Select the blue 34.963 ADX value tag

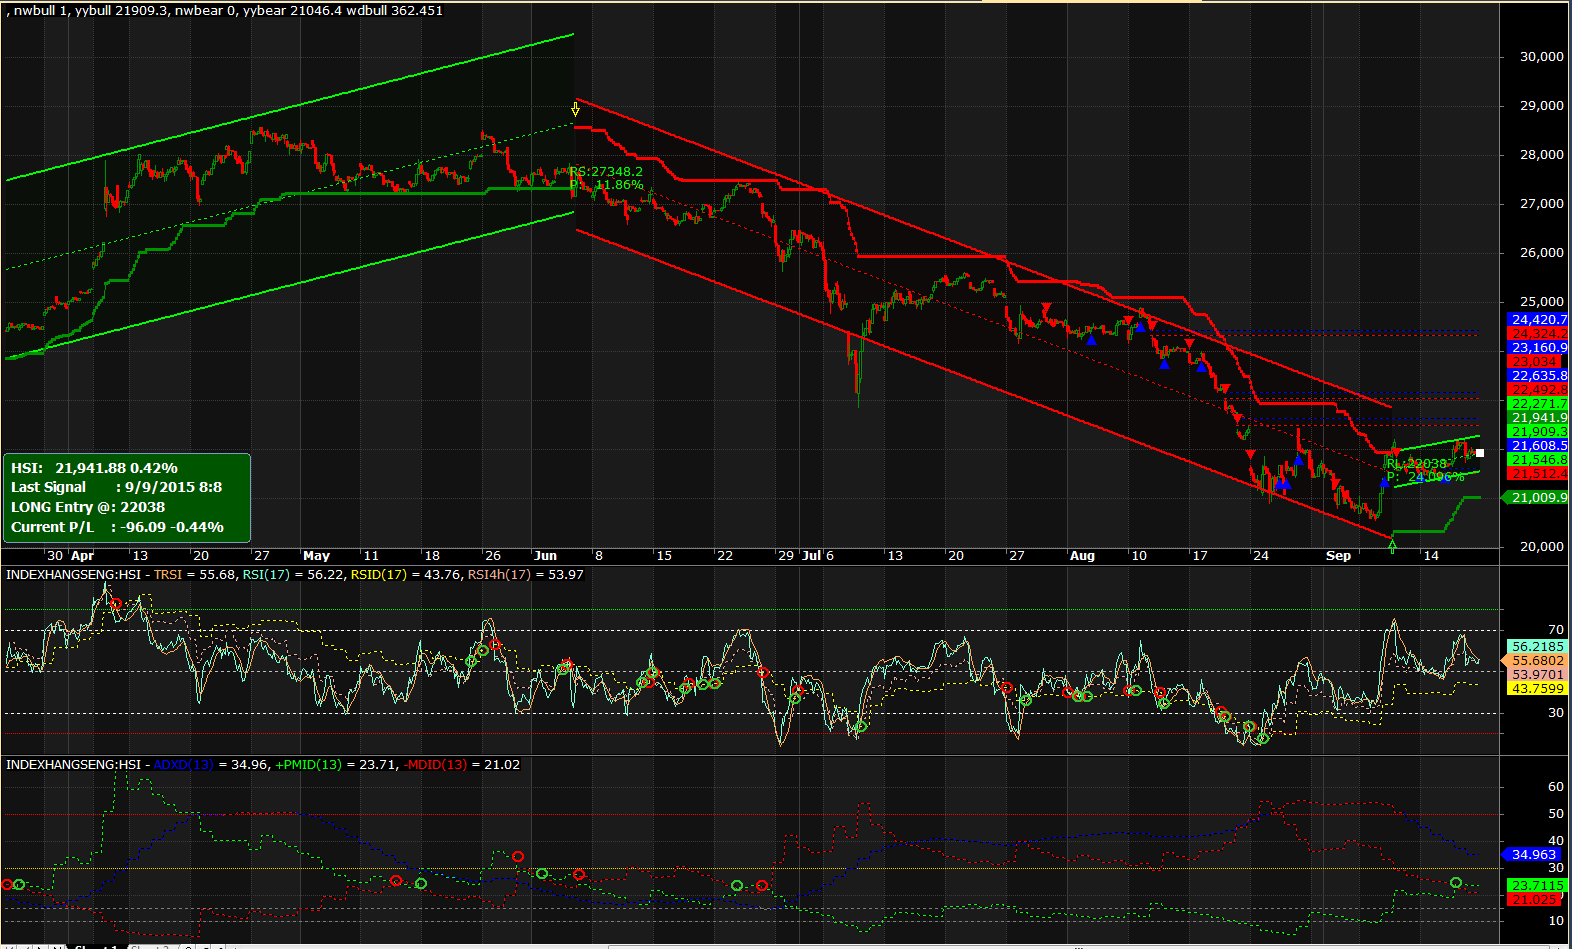tap(1532, 854)
